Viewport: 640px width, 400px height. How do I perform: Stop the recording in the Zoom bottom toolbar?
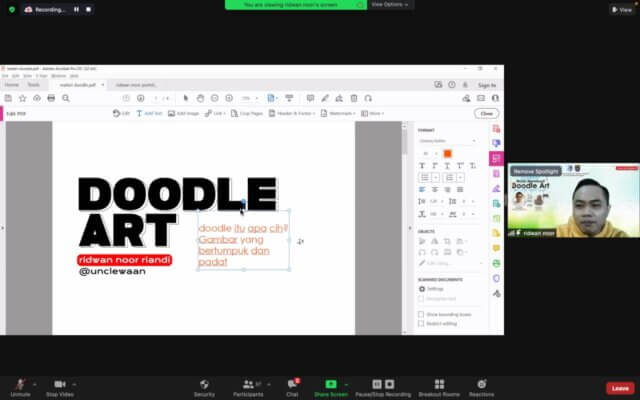(x=390, y=384)
